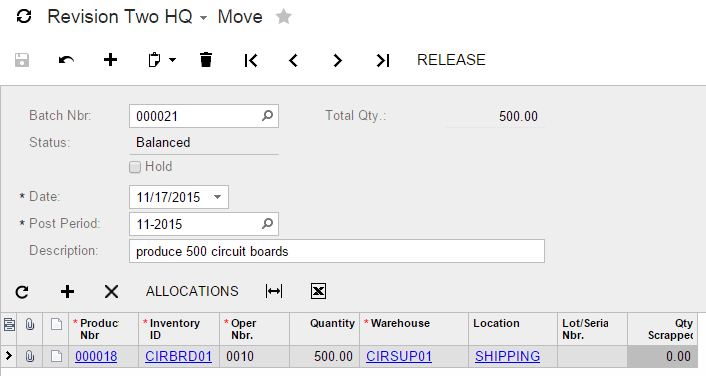Add Move screen to favorites star
The width and height of the screenshot is (706, 376).
284,17
